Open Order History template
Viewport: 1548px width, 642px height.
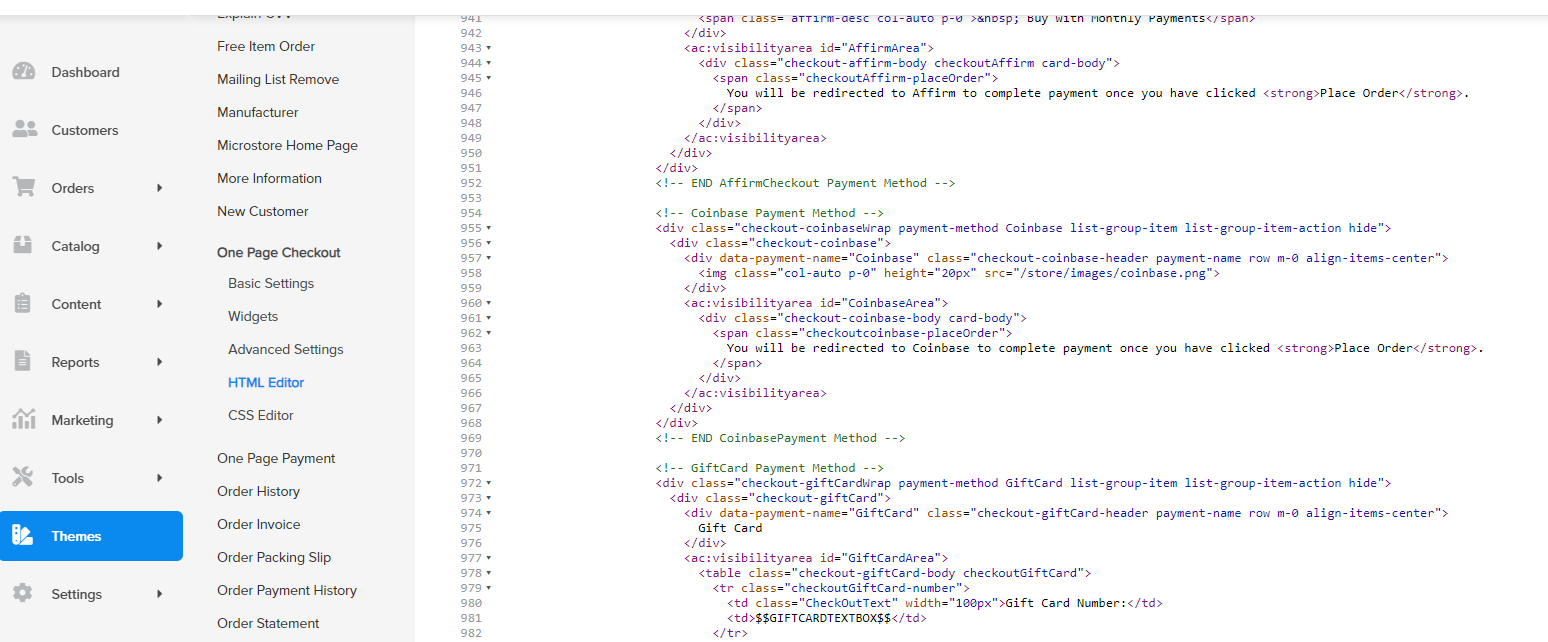click(258, 491)
